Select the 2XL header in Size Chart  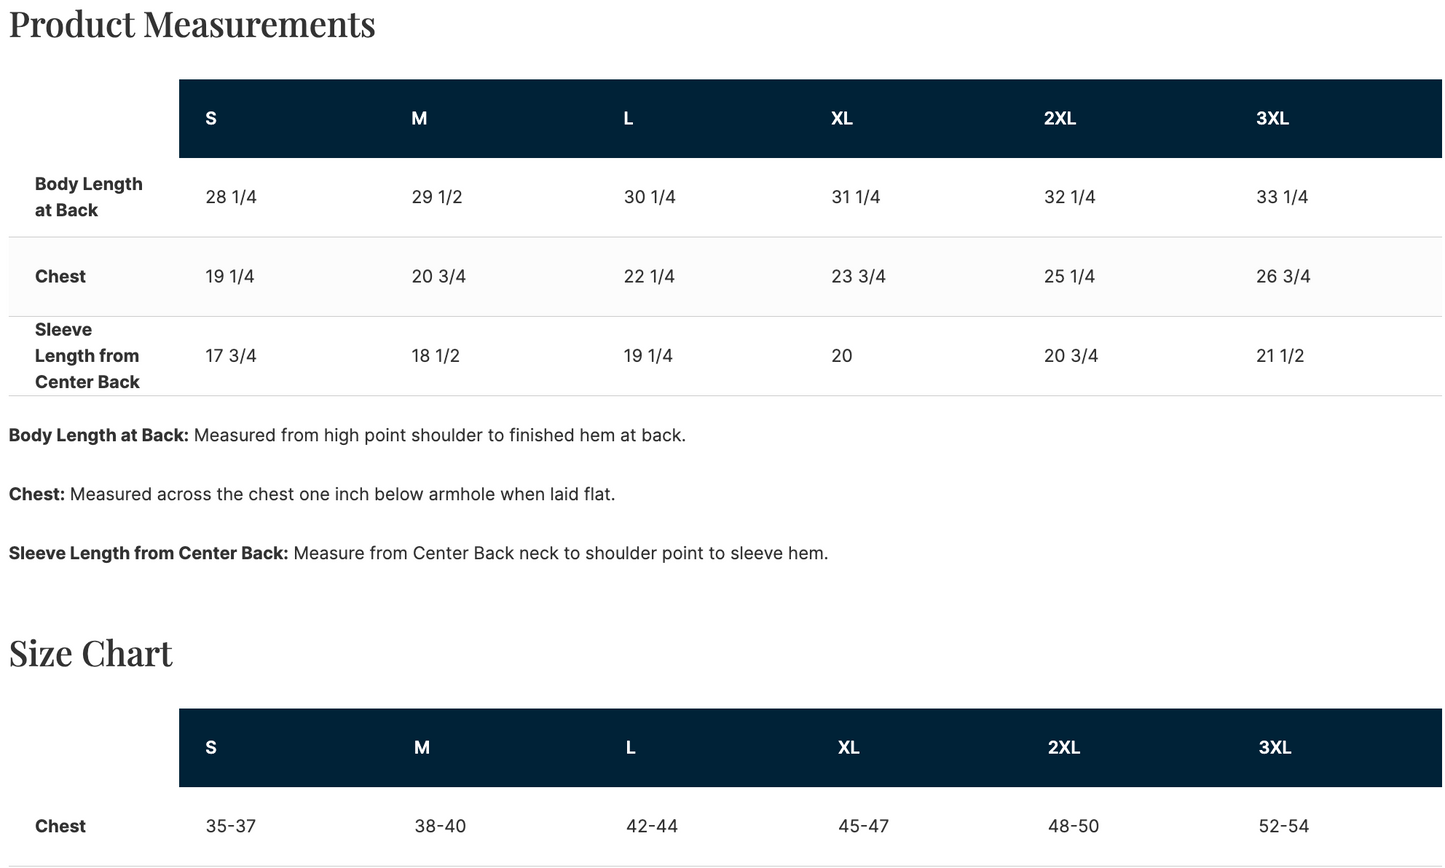coord(1064,747)
